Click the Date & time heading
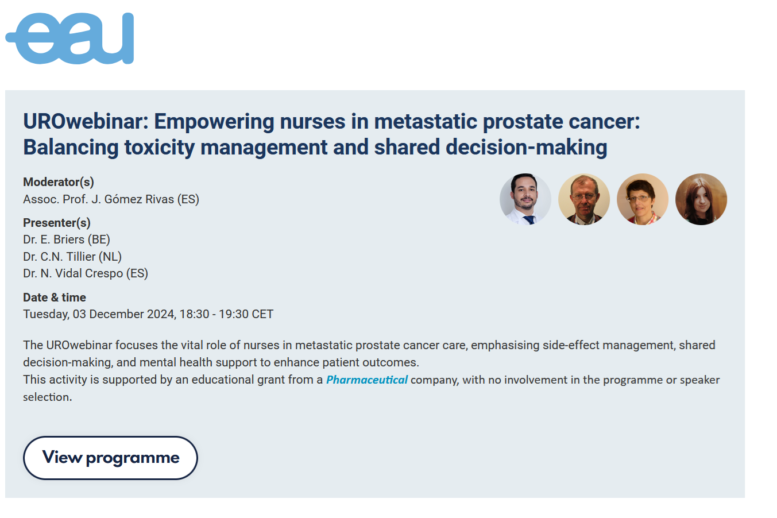This screenshot has width=777, height=518. tap(54, 297)
